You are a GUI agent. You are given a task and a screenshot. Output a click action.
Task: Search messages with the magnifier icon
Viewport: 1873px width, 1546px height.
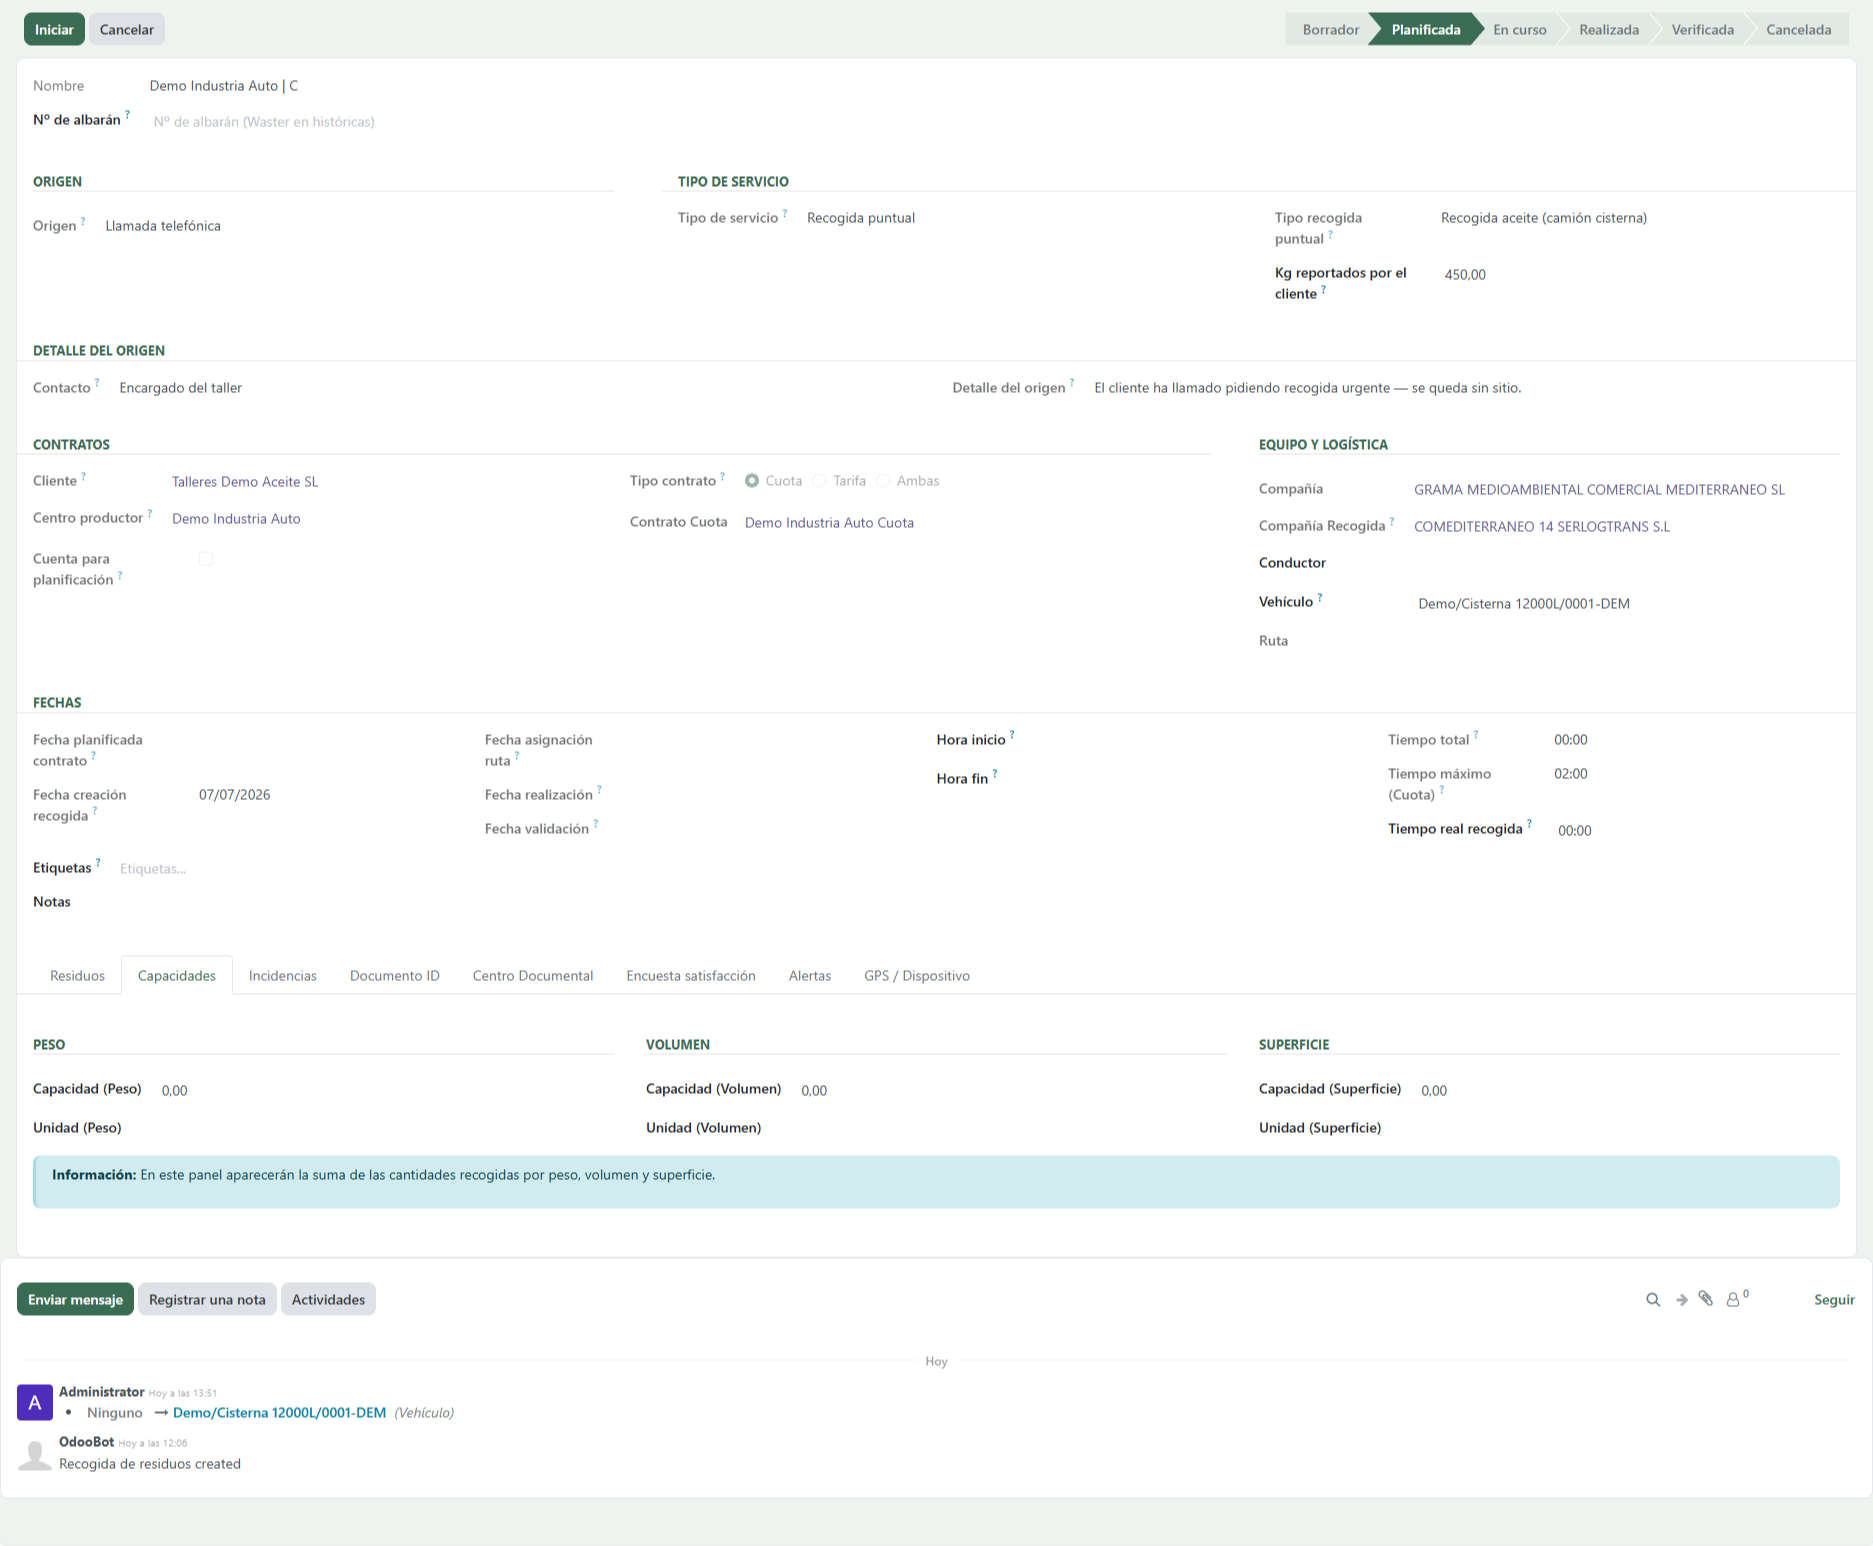[1653, 1300]
